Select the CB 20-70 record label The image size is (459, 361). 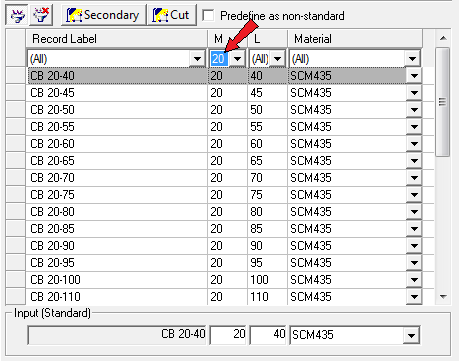52,178
